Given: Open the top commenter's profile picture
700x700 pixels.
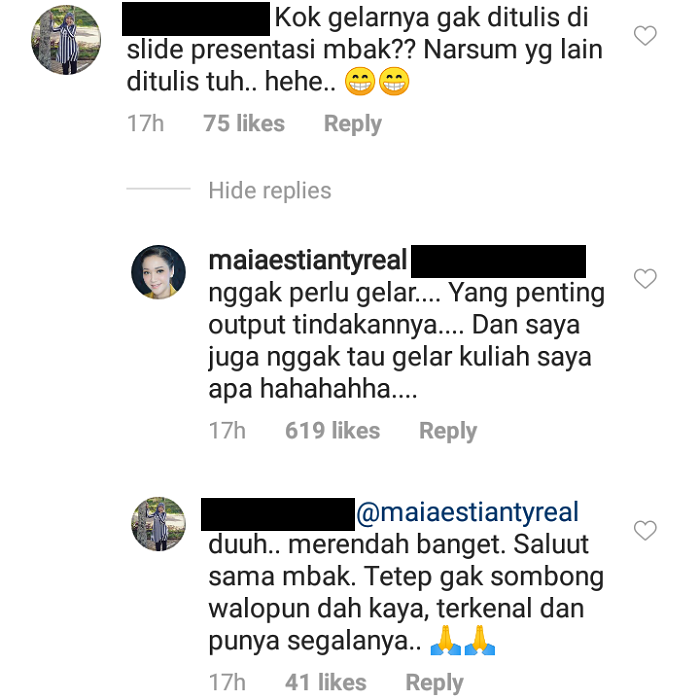Looking at the screenshot, I should coord(66,40).
